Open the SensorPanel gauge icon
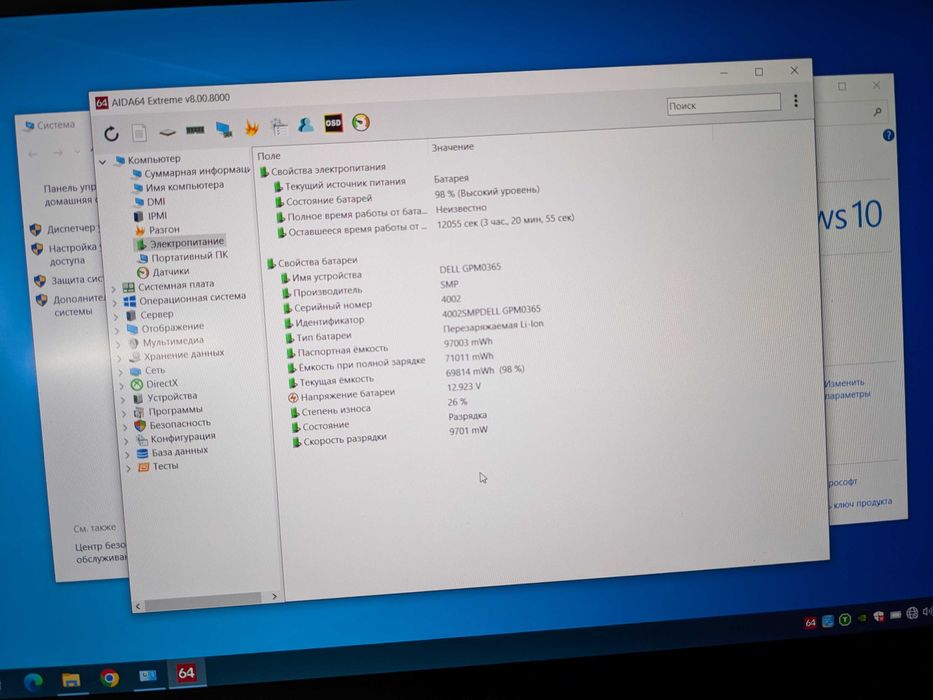Viewport: 933px width, 700px height. coord(361,123)
